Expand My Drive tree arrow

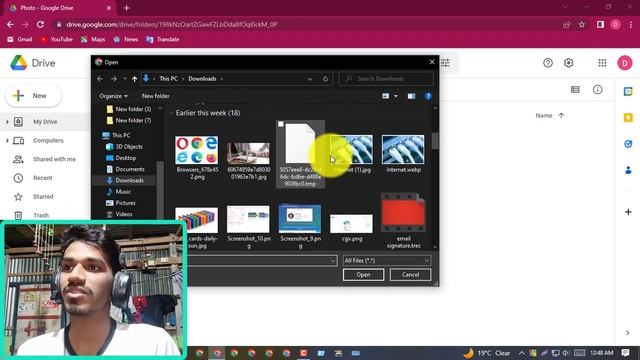click(x=7, y=122)
